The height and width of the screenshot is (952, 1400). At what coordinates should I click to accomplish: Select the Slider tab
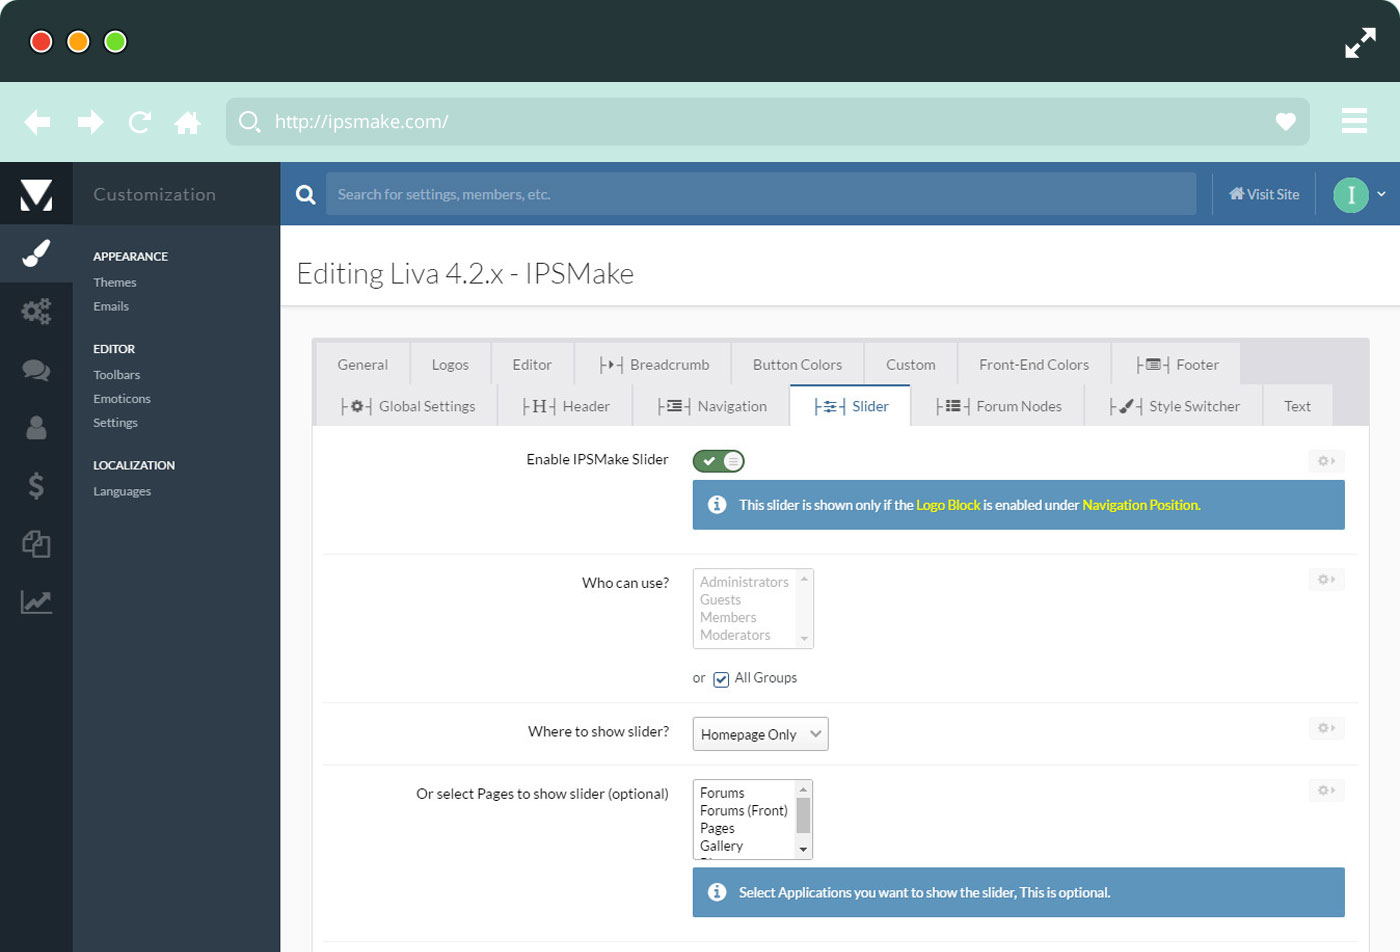[850, 406]
